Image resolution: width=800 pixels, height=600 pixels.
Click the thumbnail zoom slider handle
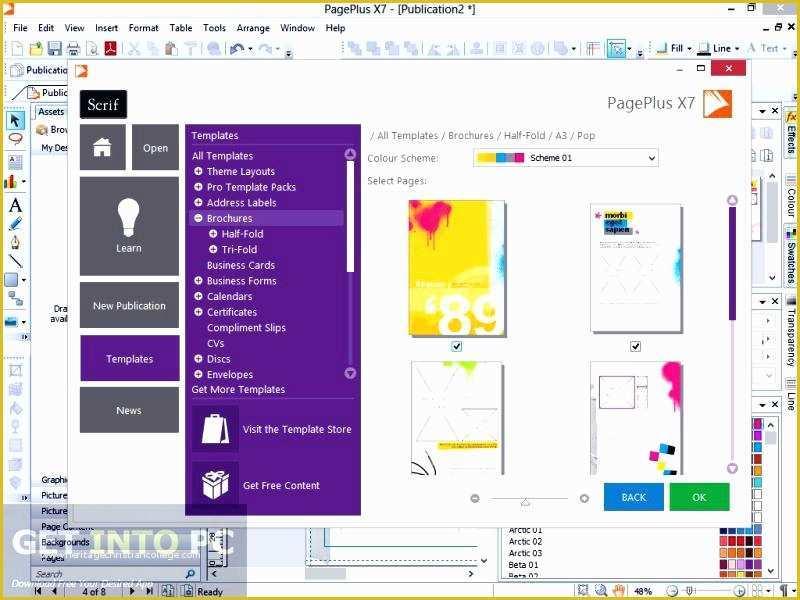(525, 502)
